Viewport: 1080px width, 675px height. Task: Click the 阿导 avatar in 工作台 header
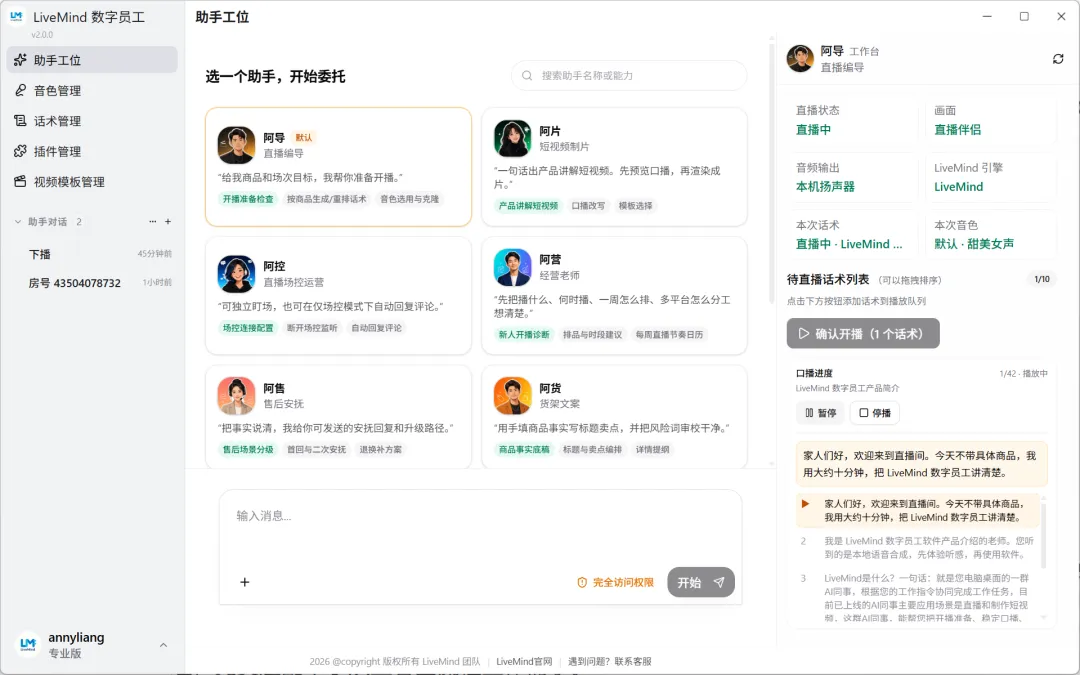pyautogui.click(x=800, y=59)
